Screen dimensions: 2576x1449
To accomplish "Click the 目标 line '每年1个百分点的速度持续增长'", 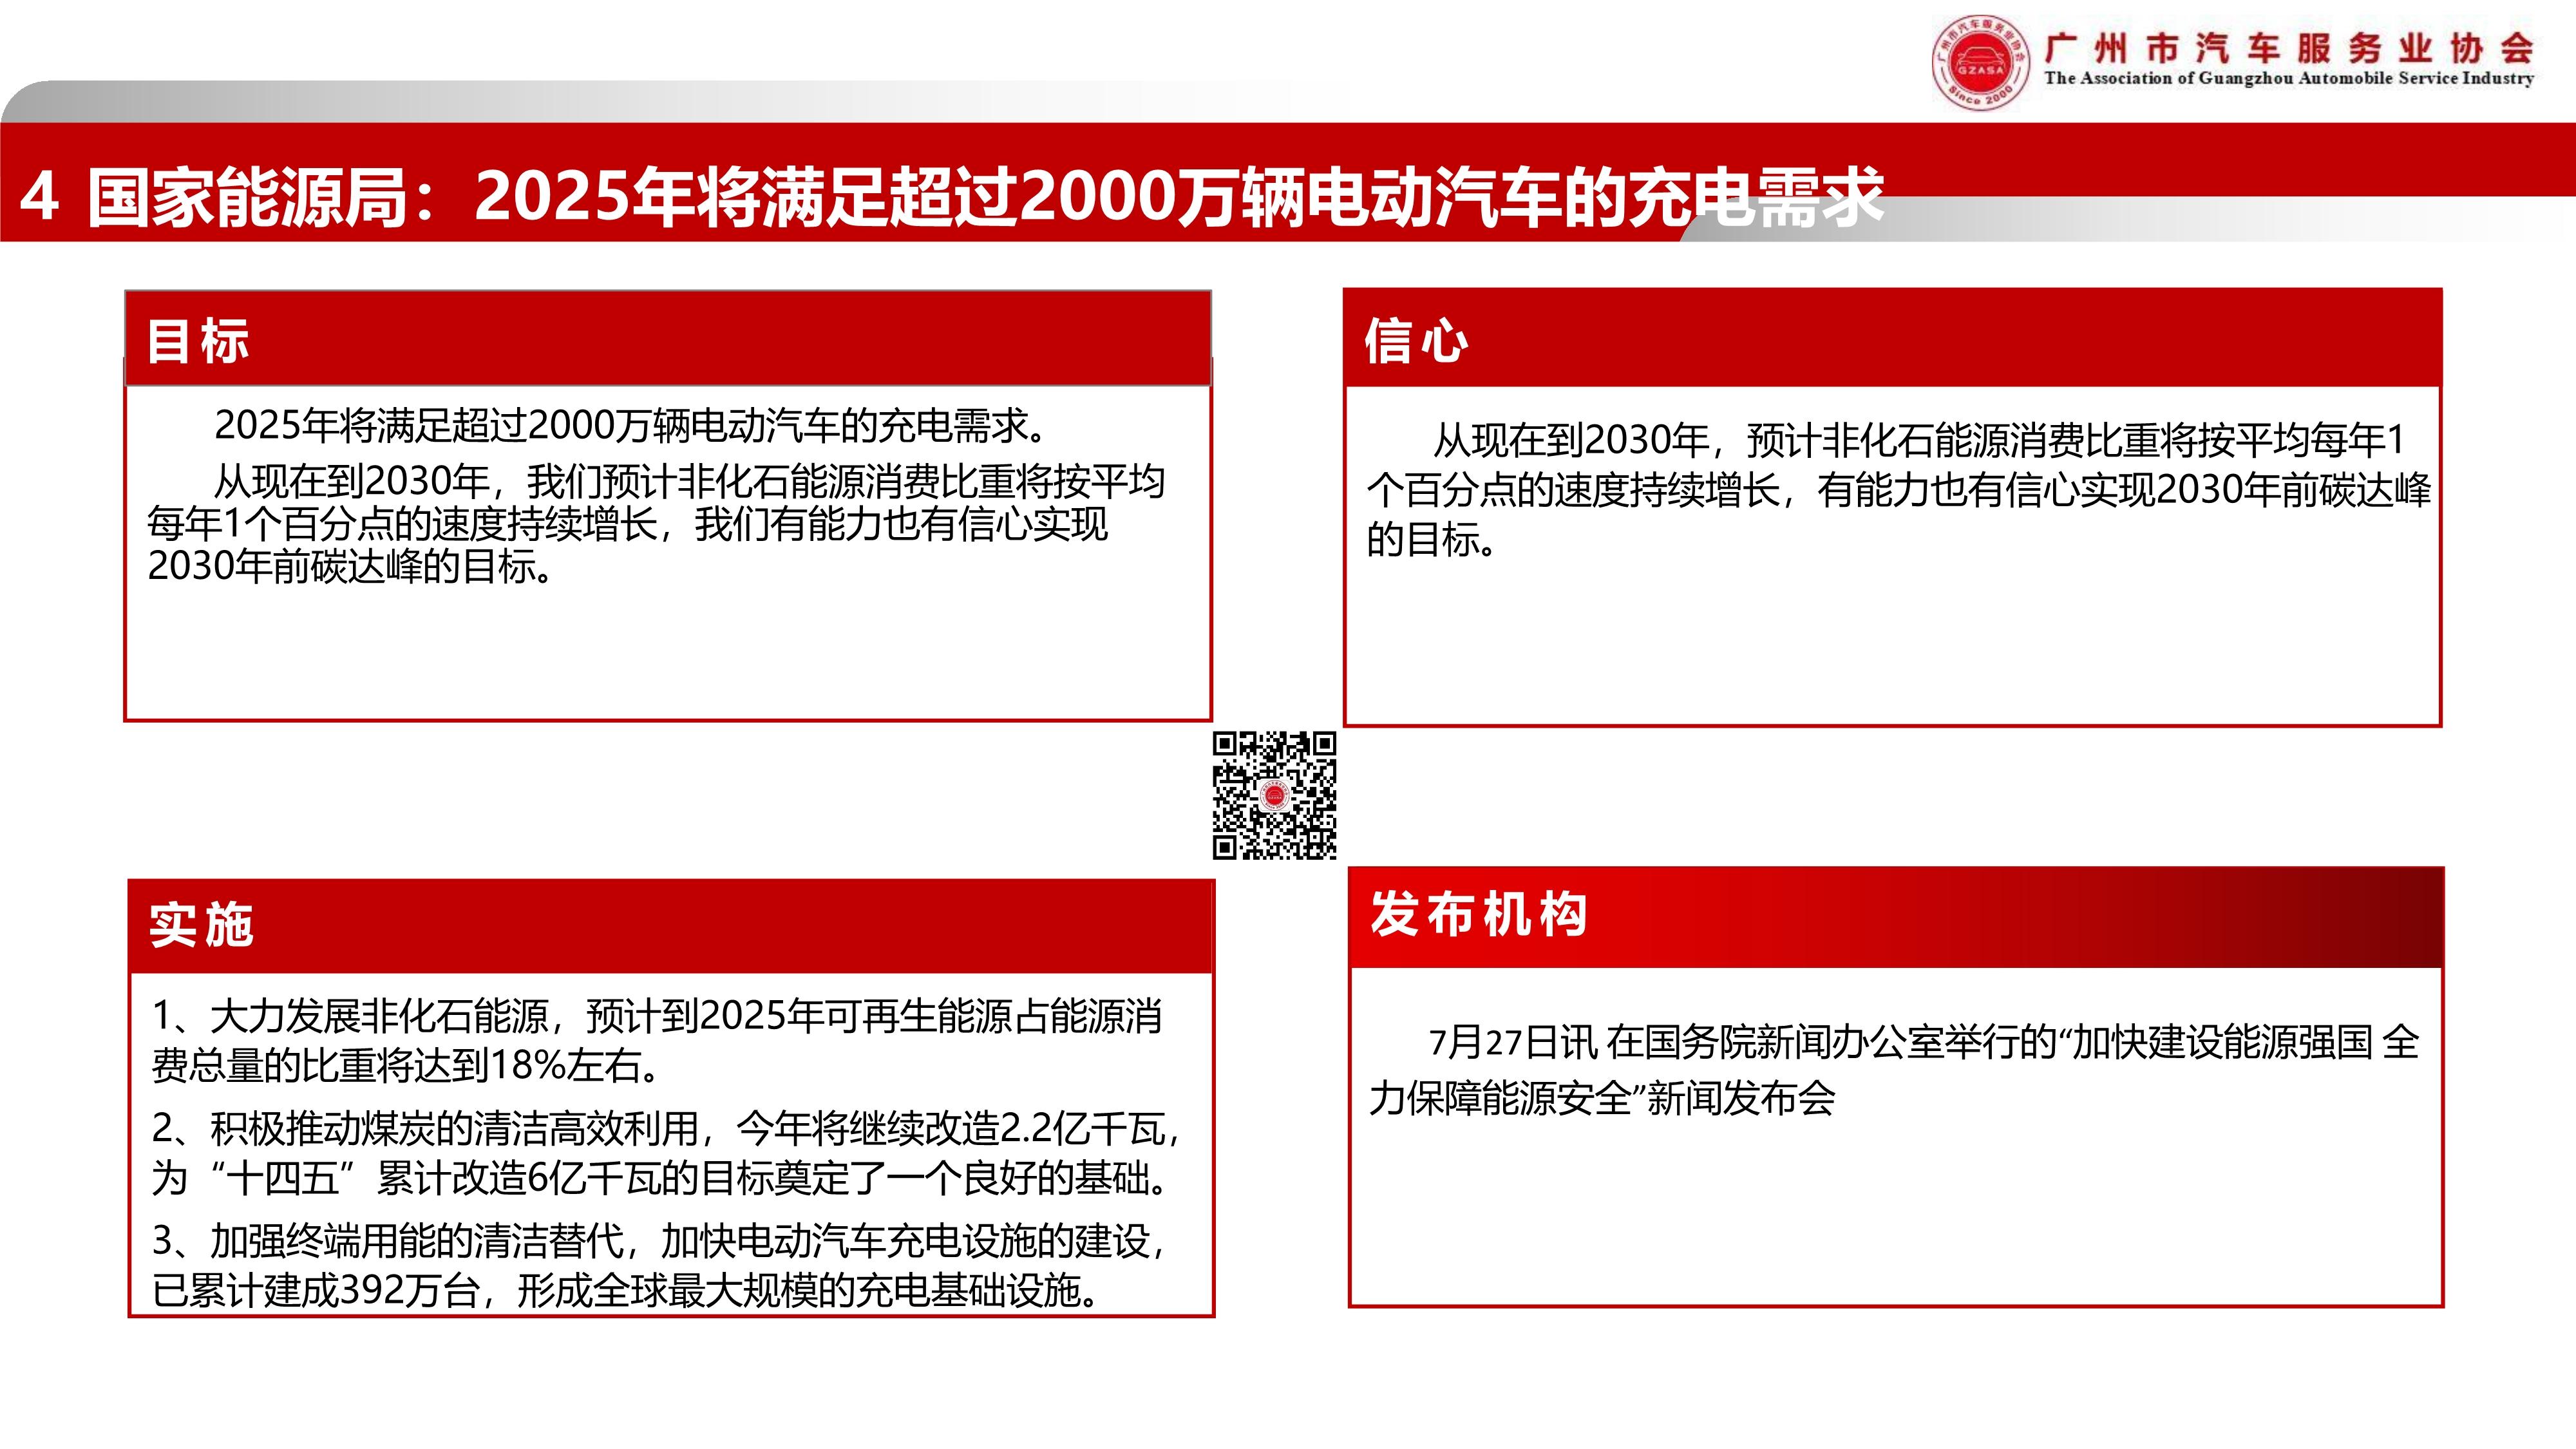I will coord(627,524).
